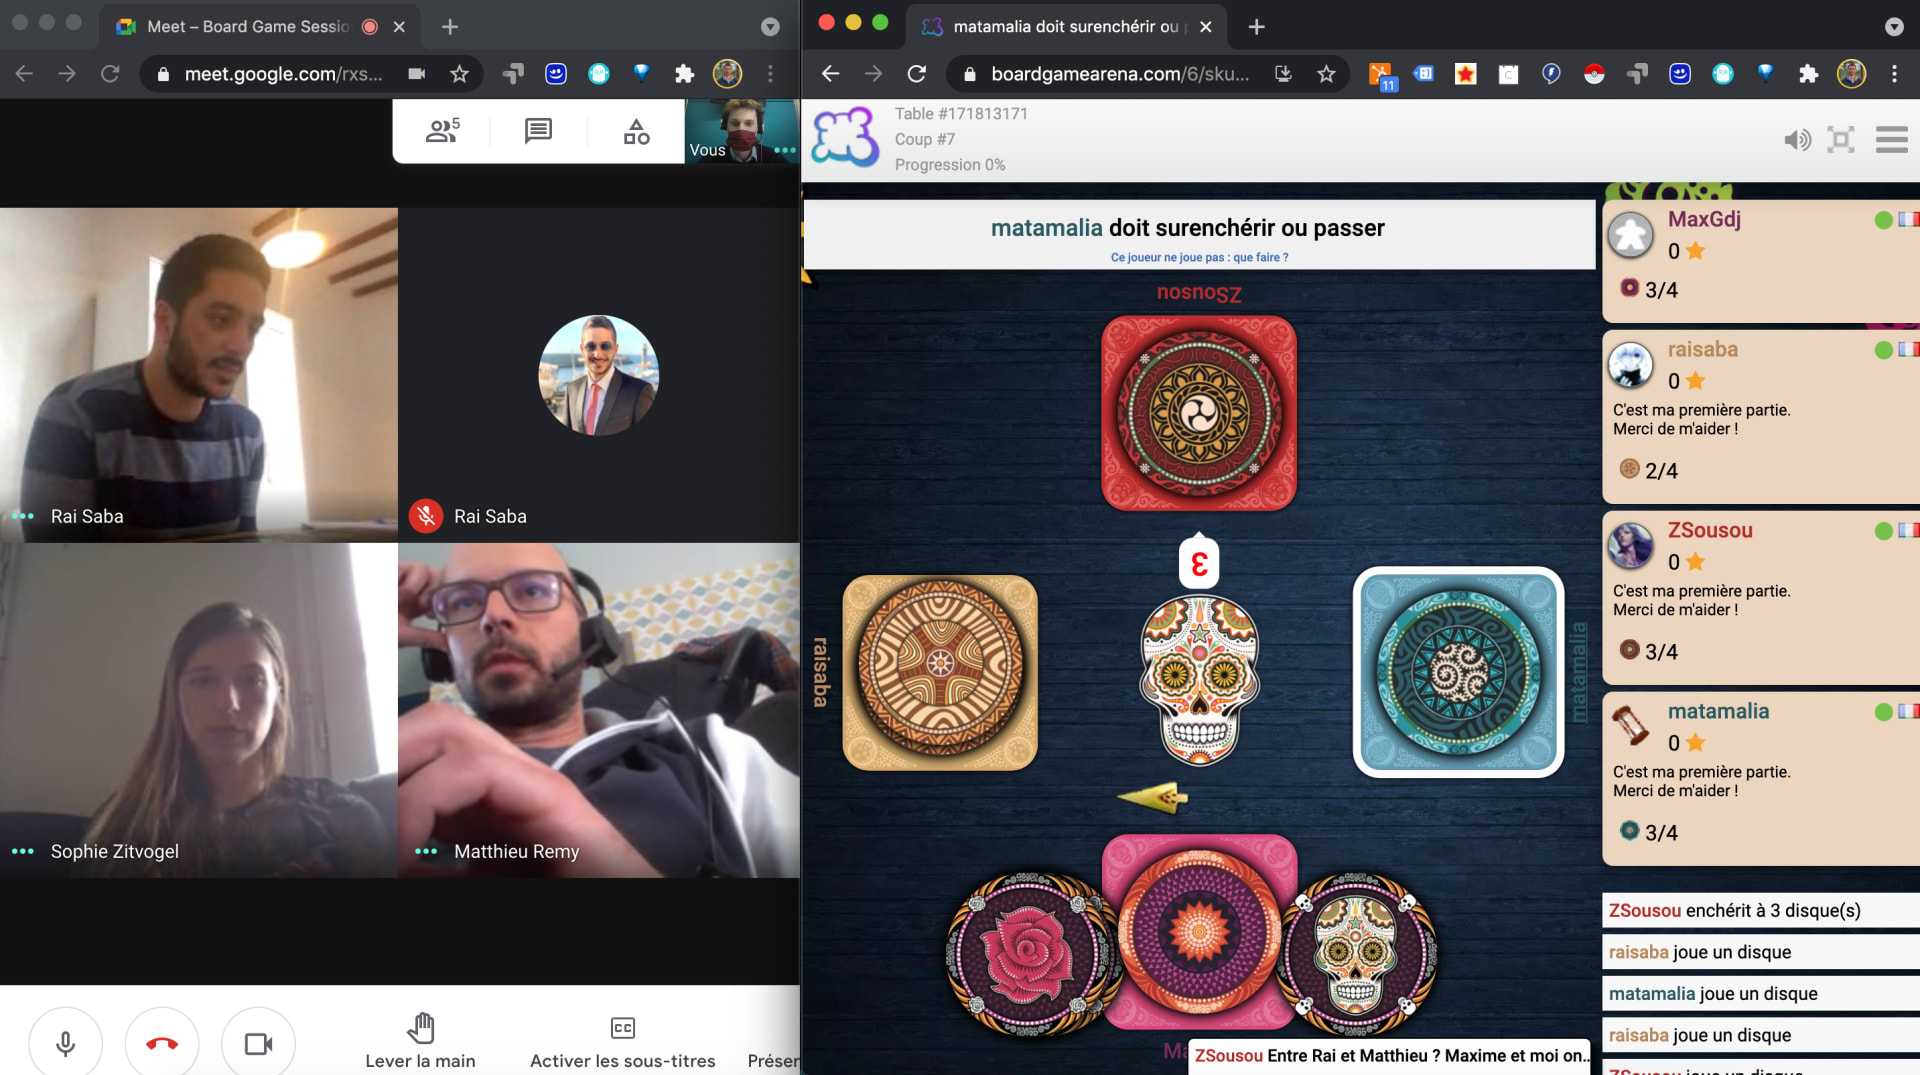Open Chrome menu in Meet window

[770, 74]
